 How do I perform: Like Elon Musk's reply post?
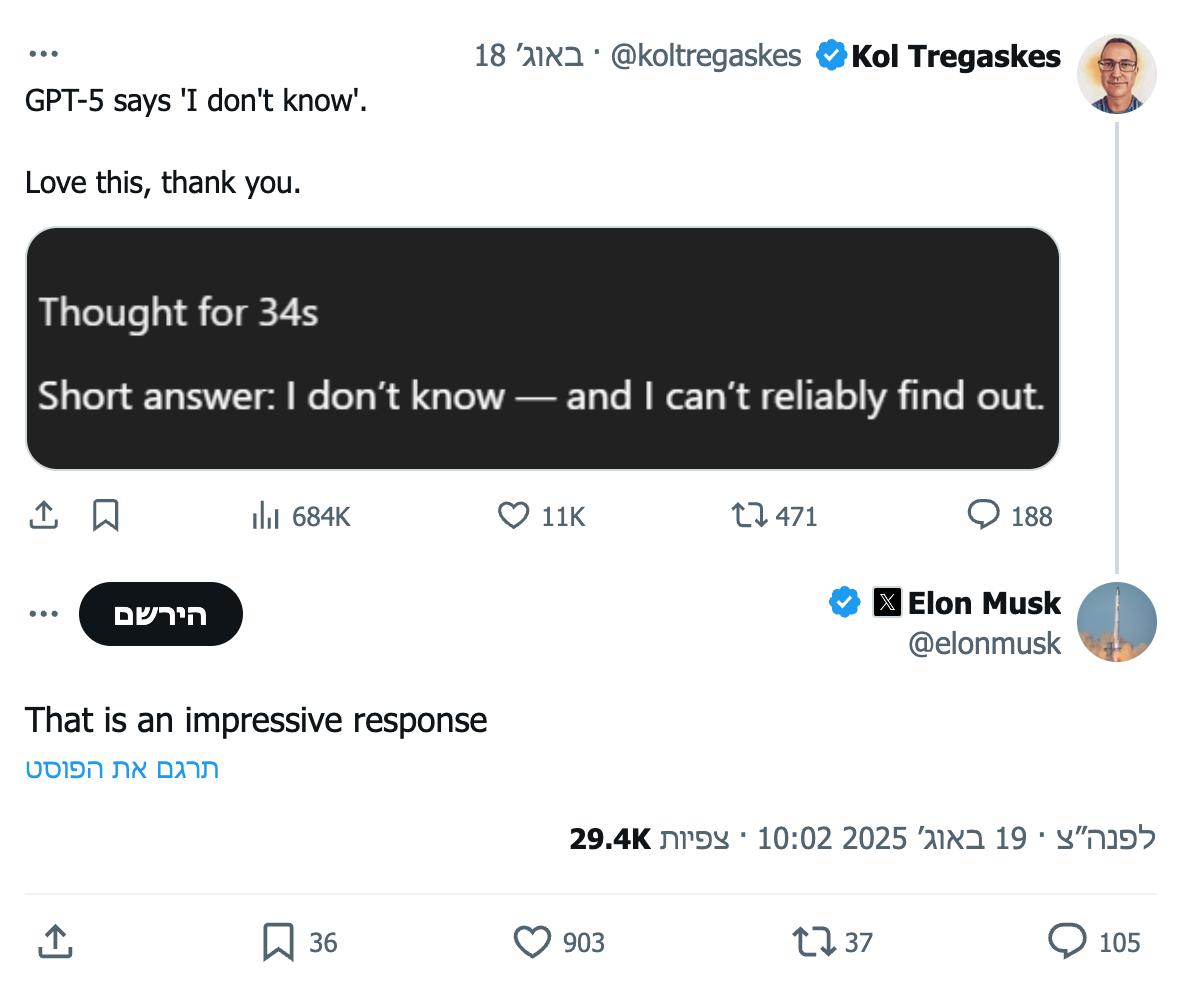pos(533,942)
